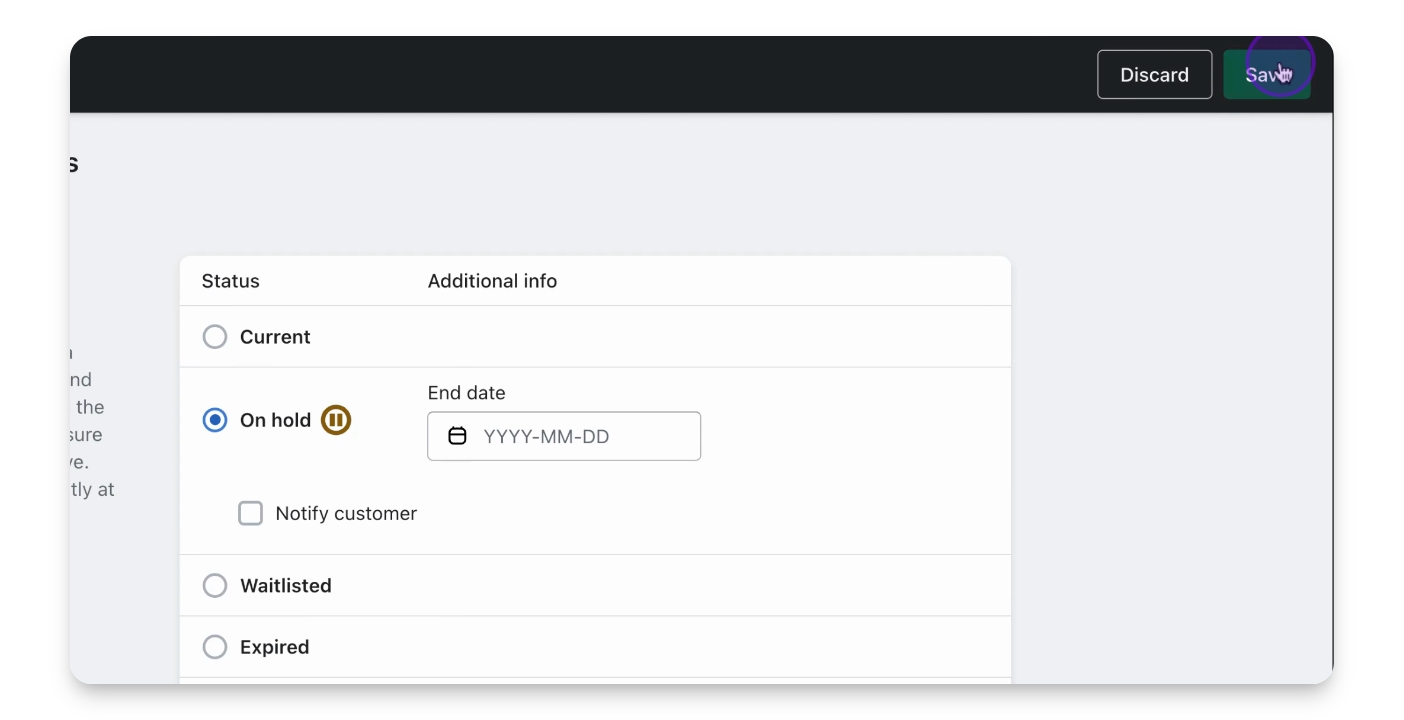Discard the unsaved changes

point(1154,75)
